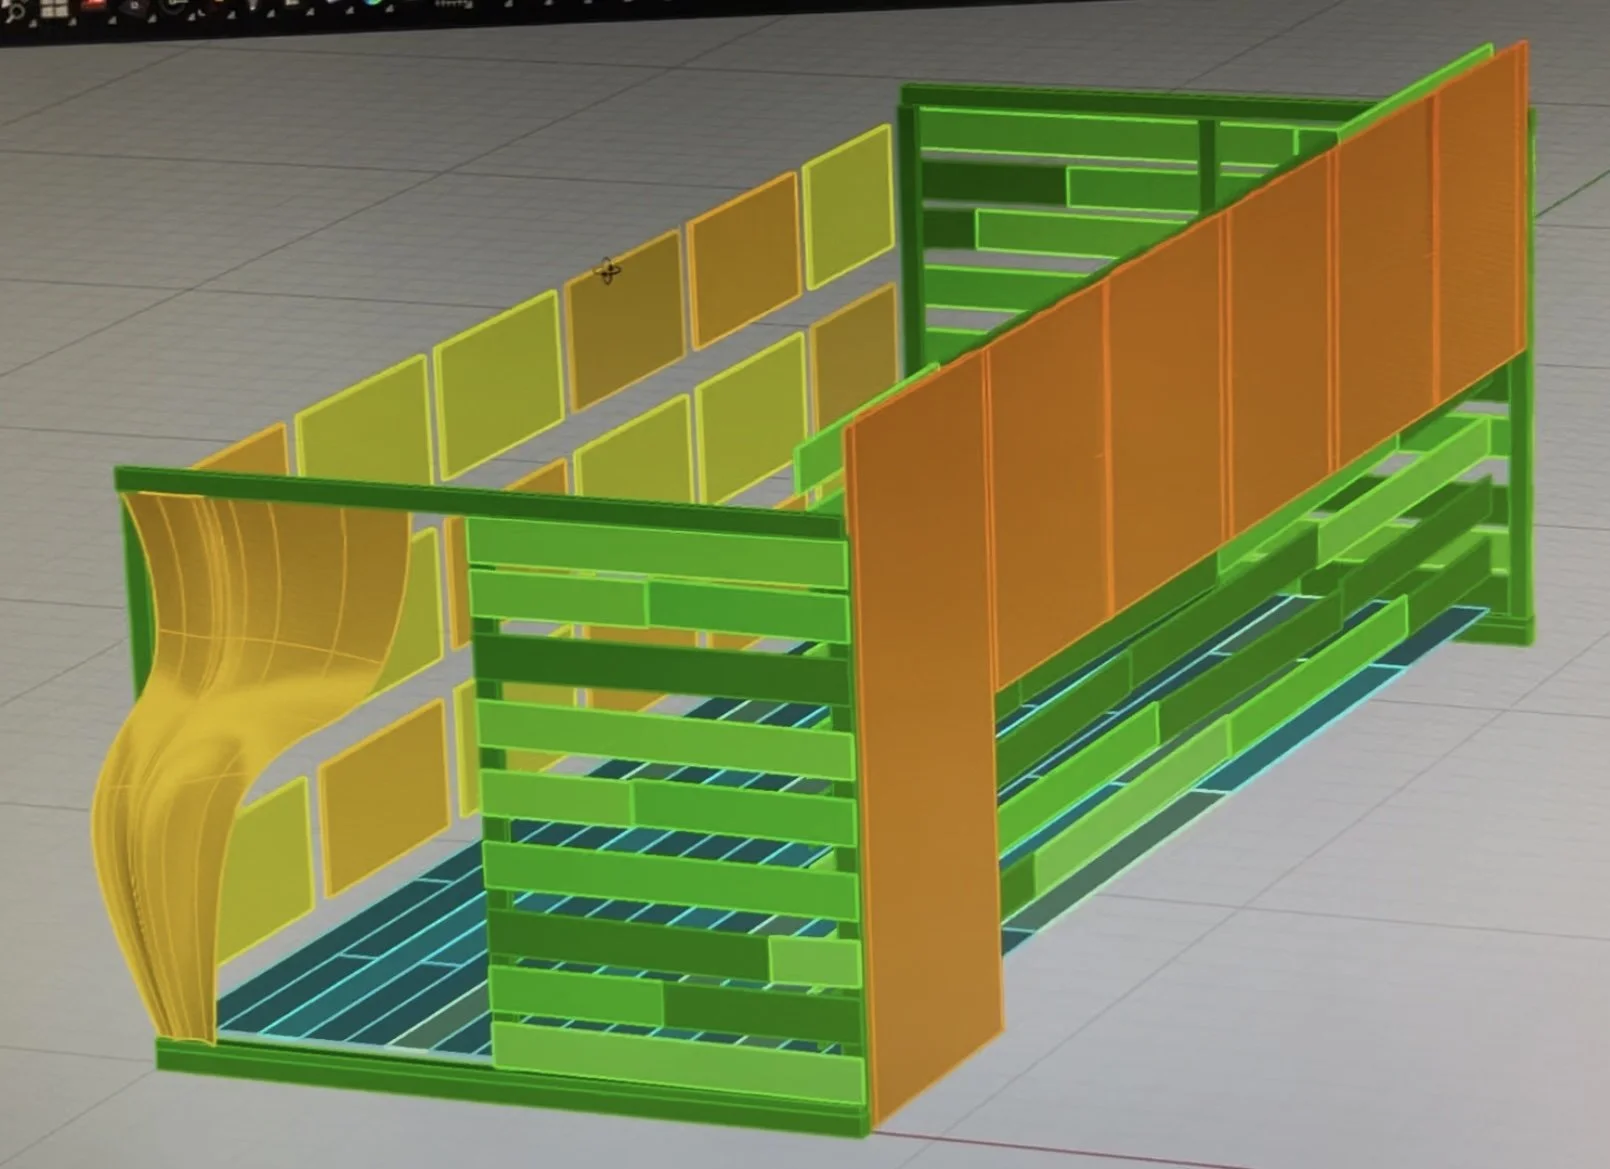
Task: Click the four-viewport grid layout icon
Action: (x=55, y=8)
